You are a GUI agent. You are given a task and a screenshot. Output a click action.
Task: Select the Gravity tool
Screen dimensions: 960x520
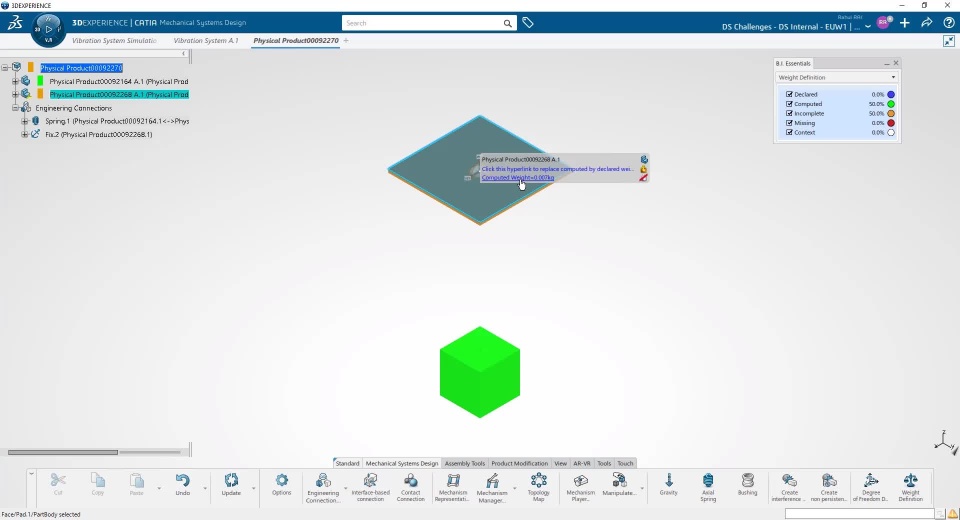(669, 484)
